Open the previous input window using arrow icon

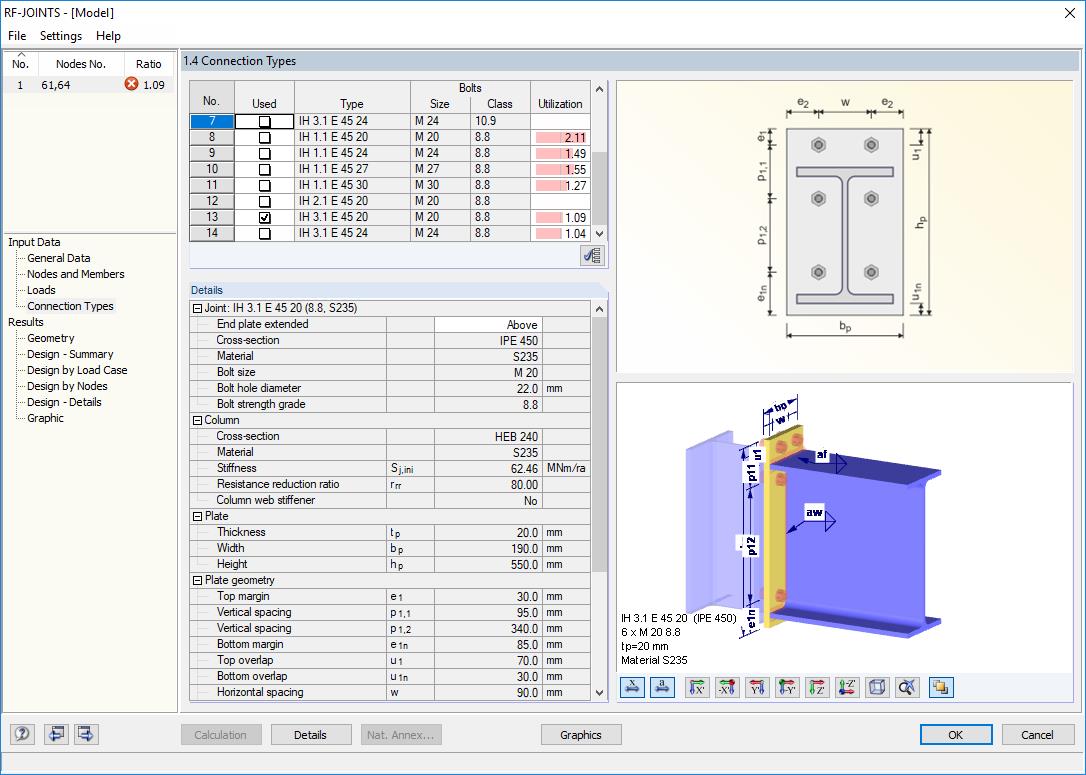[x=56, y=734]
